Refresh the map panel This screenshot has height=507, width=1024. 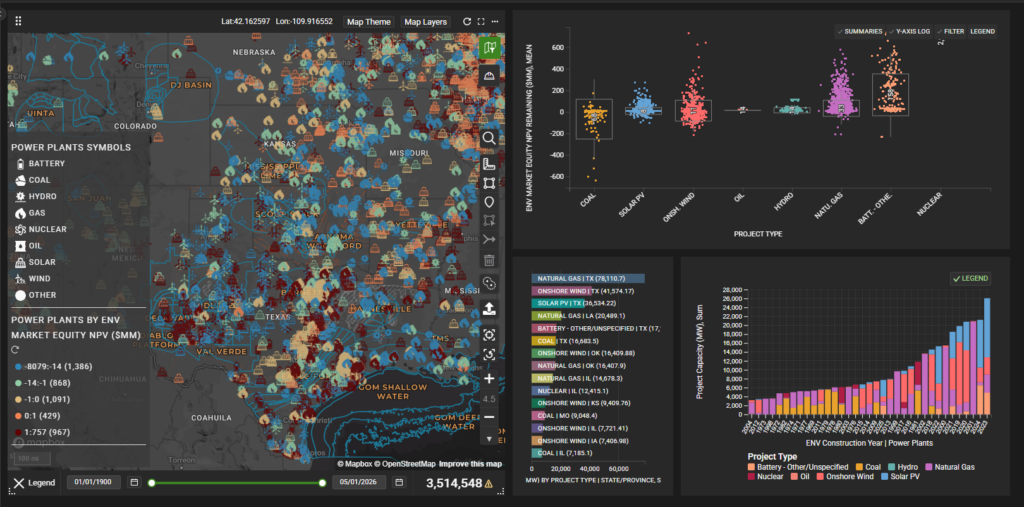click(x=467, y=22)
